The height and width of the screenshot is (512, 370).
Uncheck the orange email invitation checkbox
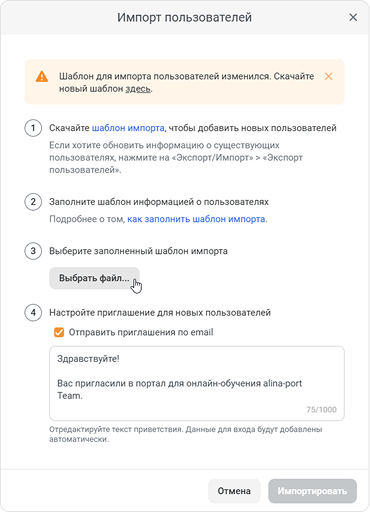tap(59, 332)
